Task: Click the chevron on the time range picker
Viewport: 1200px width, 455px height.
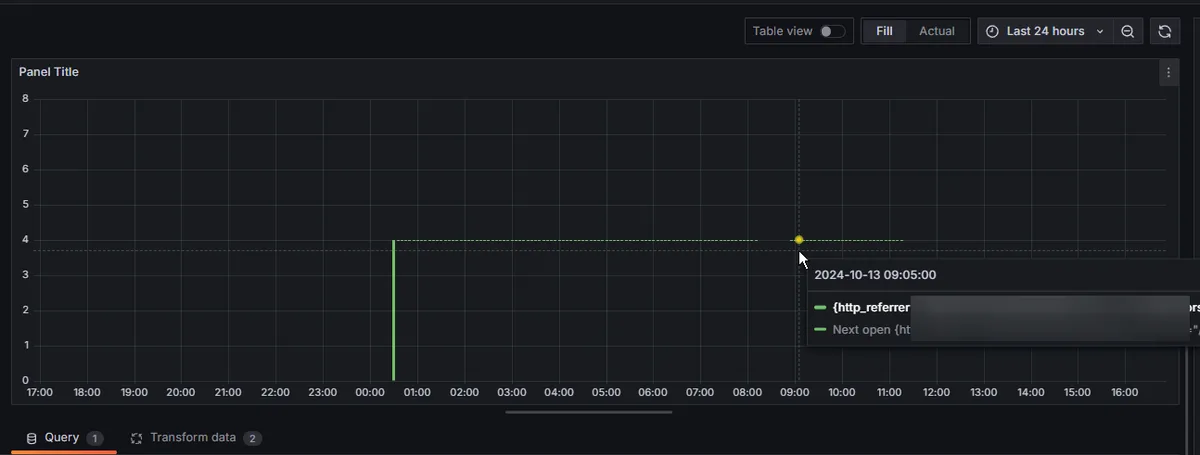Action: pos(1100,31)
